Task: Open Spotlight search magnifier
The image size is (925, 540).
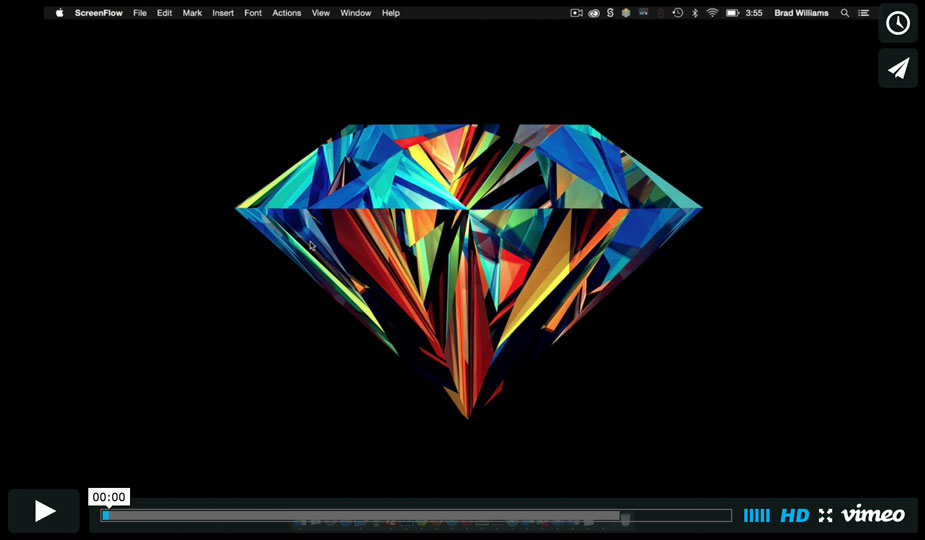Action: [845, 13]
